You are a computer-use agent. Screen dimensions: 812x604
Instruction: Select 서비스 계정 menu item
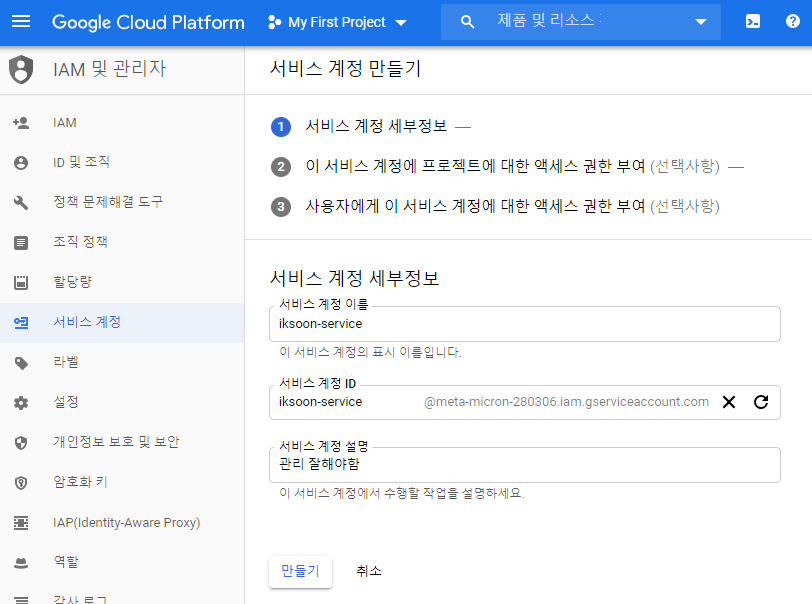122,322
